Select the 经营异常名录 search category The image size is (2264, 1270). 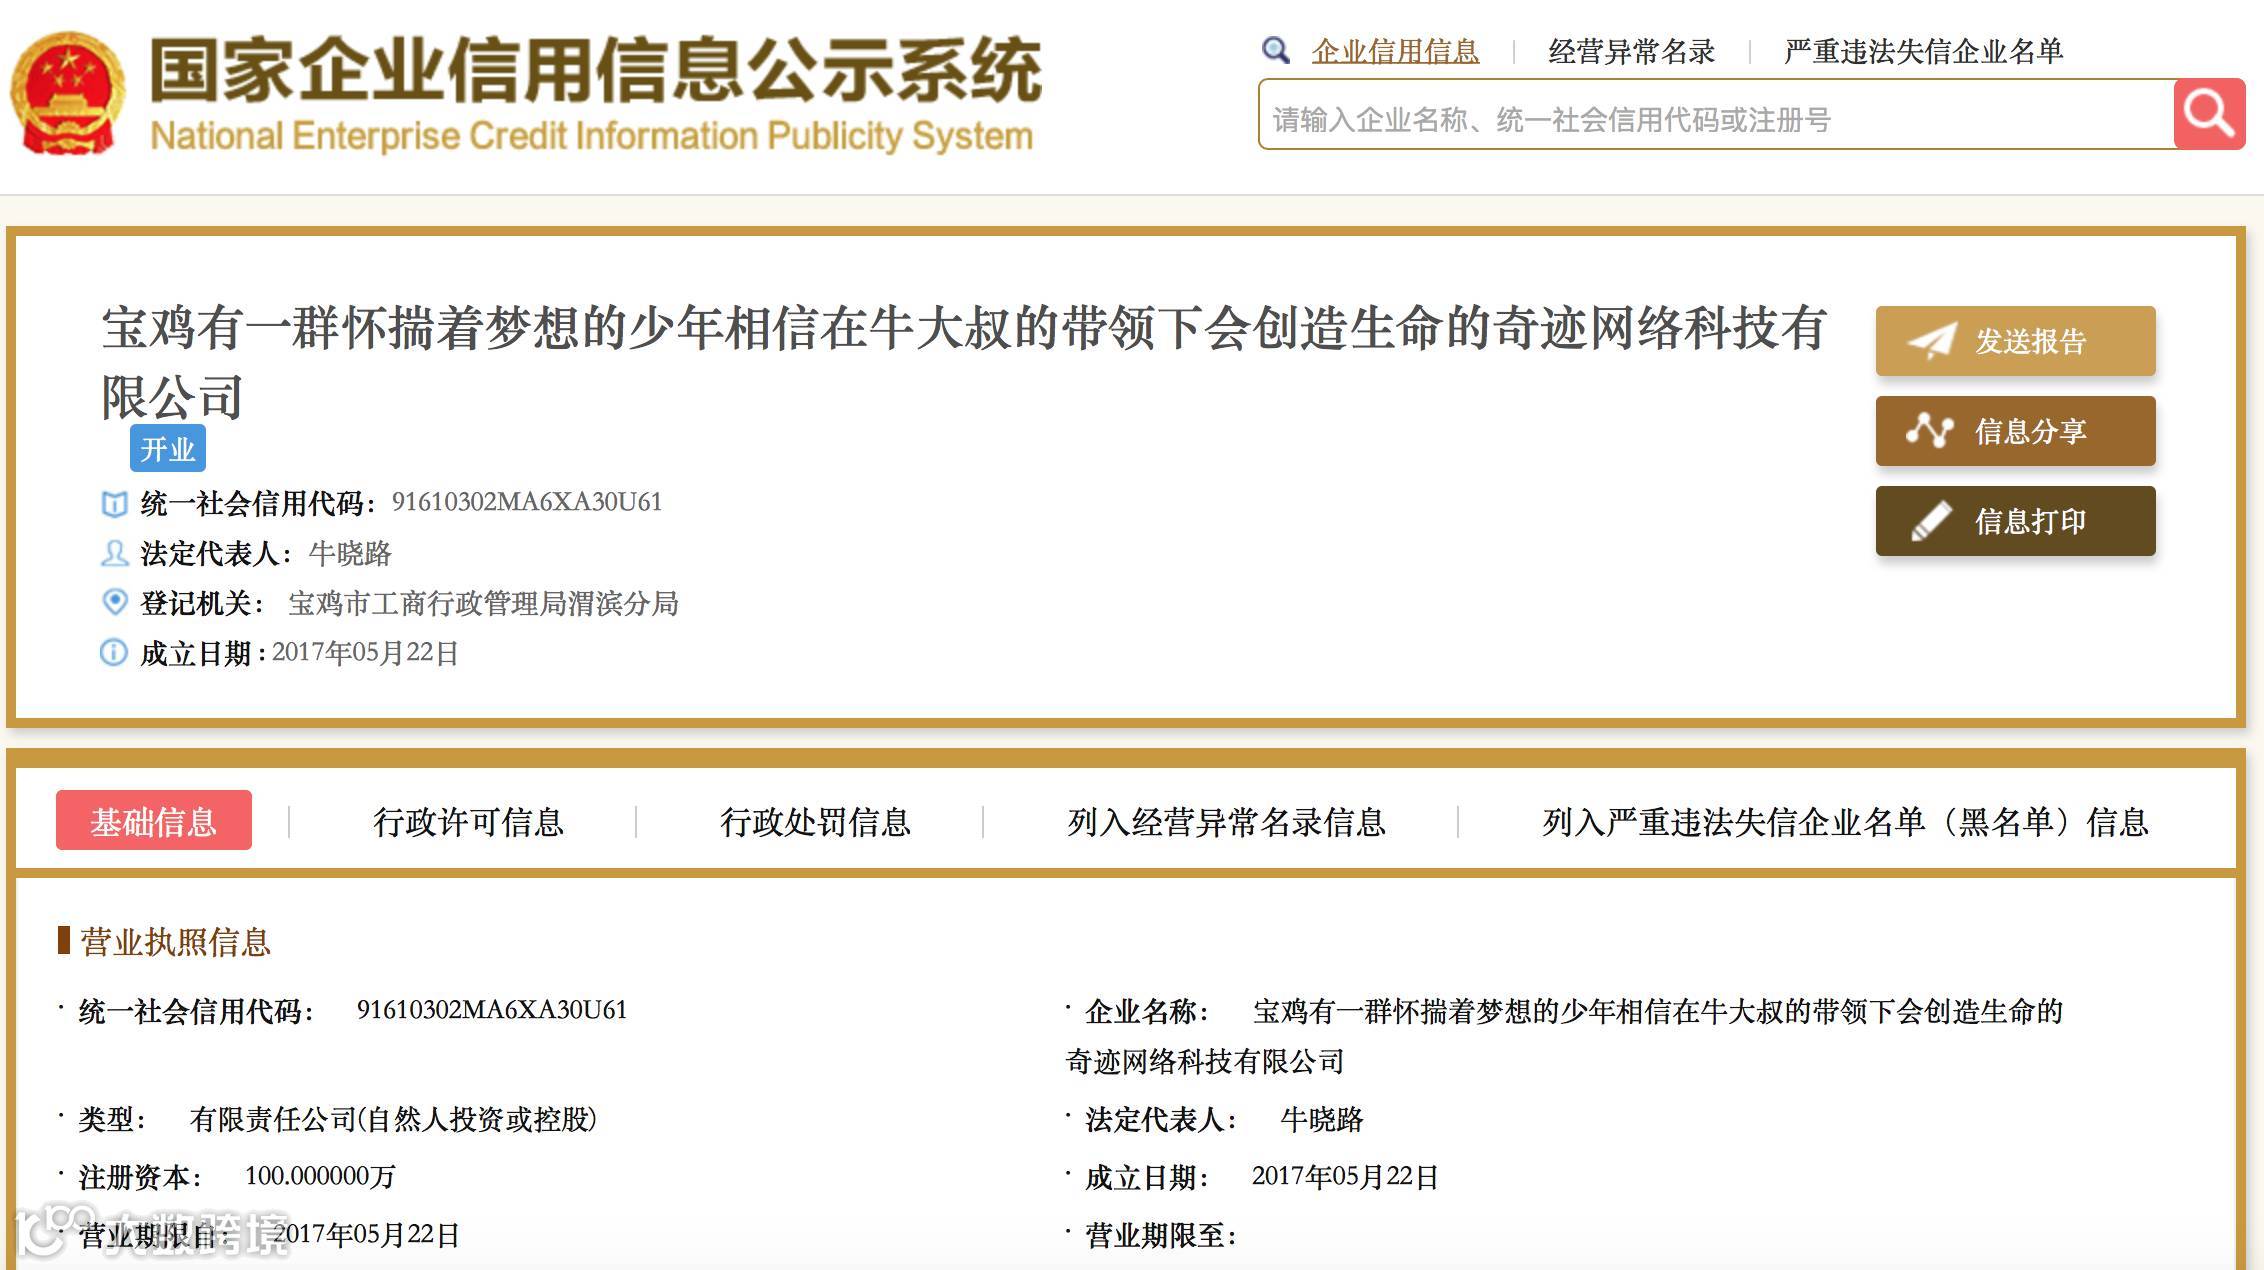click(x=1631, y=51)
